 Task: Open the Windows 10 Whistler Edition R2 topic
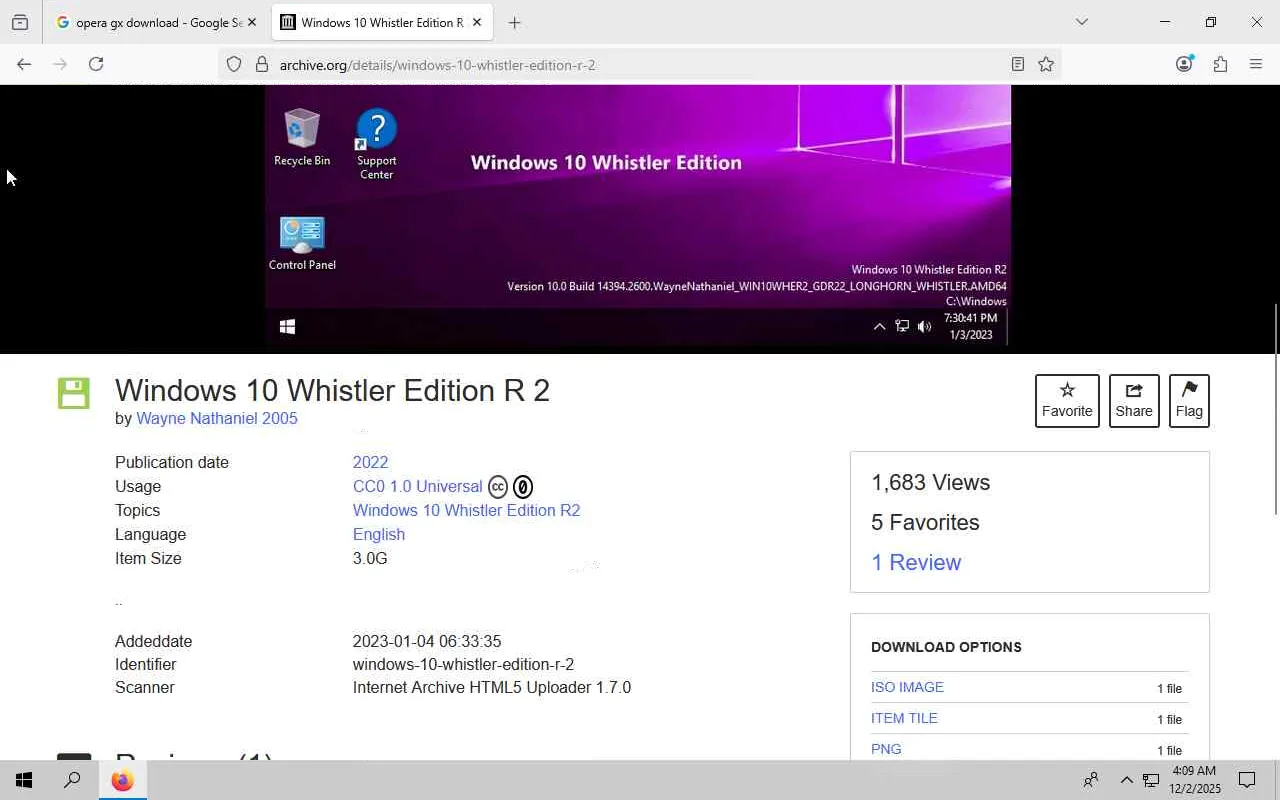pos(466,510)
